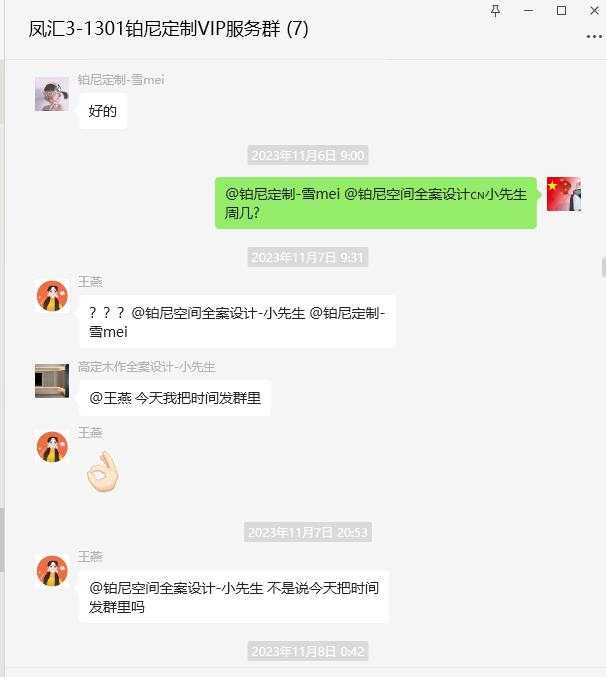The height and width of the screenshot is (677, 606).
Task: Click sender name 铂尼定制-雪mei
Action: pos(121,80)
